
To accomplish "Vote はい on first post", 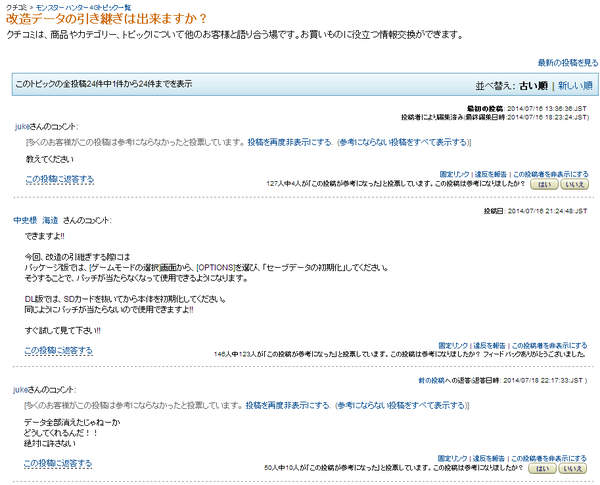I will click(x=544, y=185).
